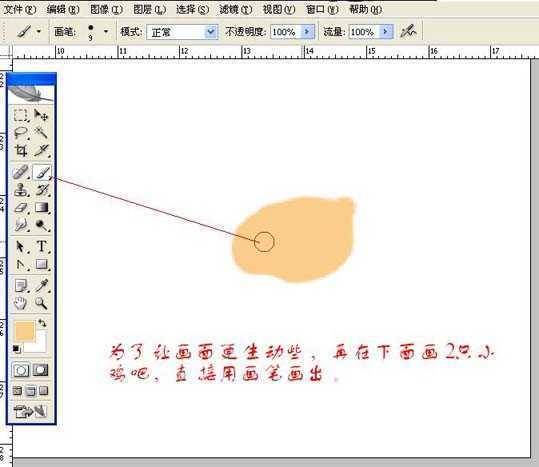539x467 pixels.
Task: Click the white background color swatch
Action: point(40,345)
